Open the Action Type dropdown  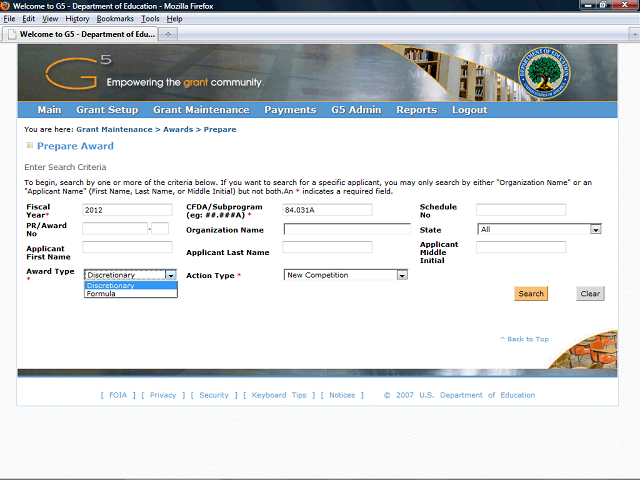346,275
